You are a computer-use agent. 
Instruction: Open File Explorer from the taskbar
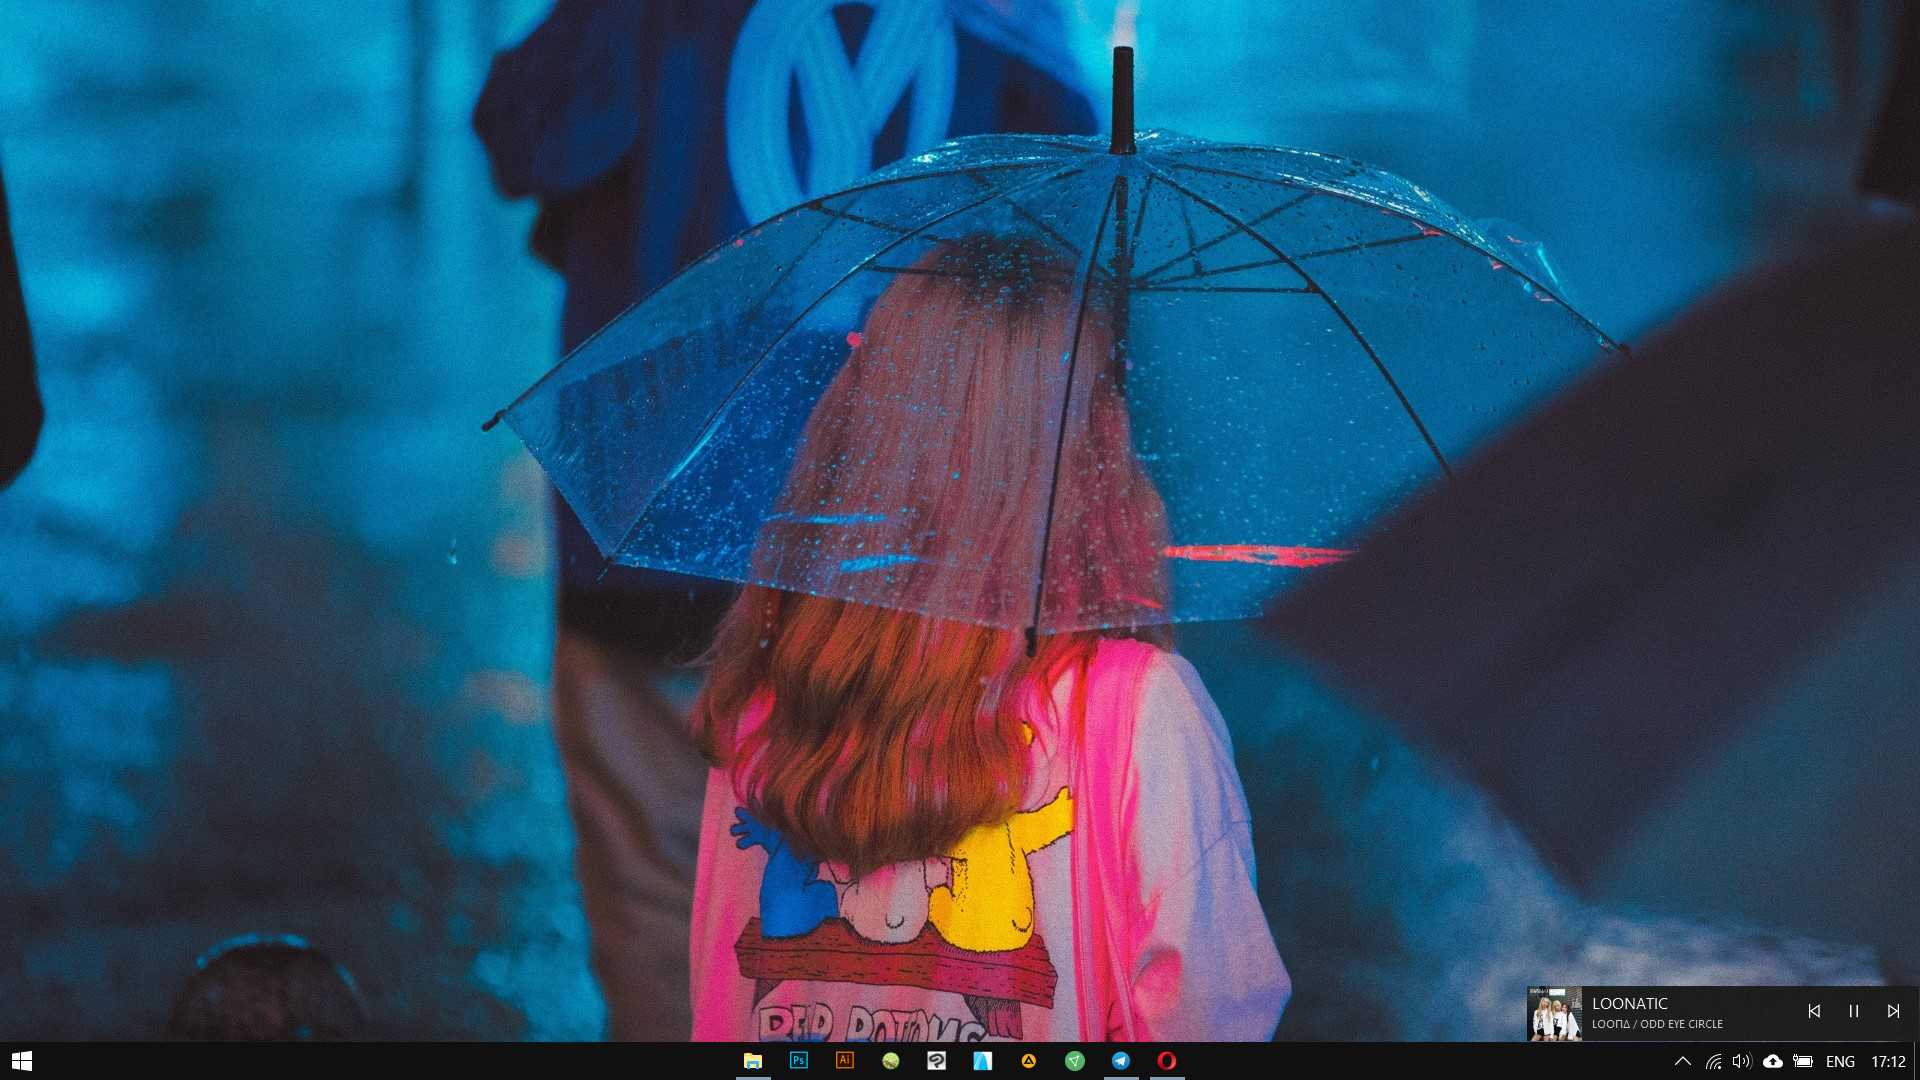click(x=753, y=1061)
